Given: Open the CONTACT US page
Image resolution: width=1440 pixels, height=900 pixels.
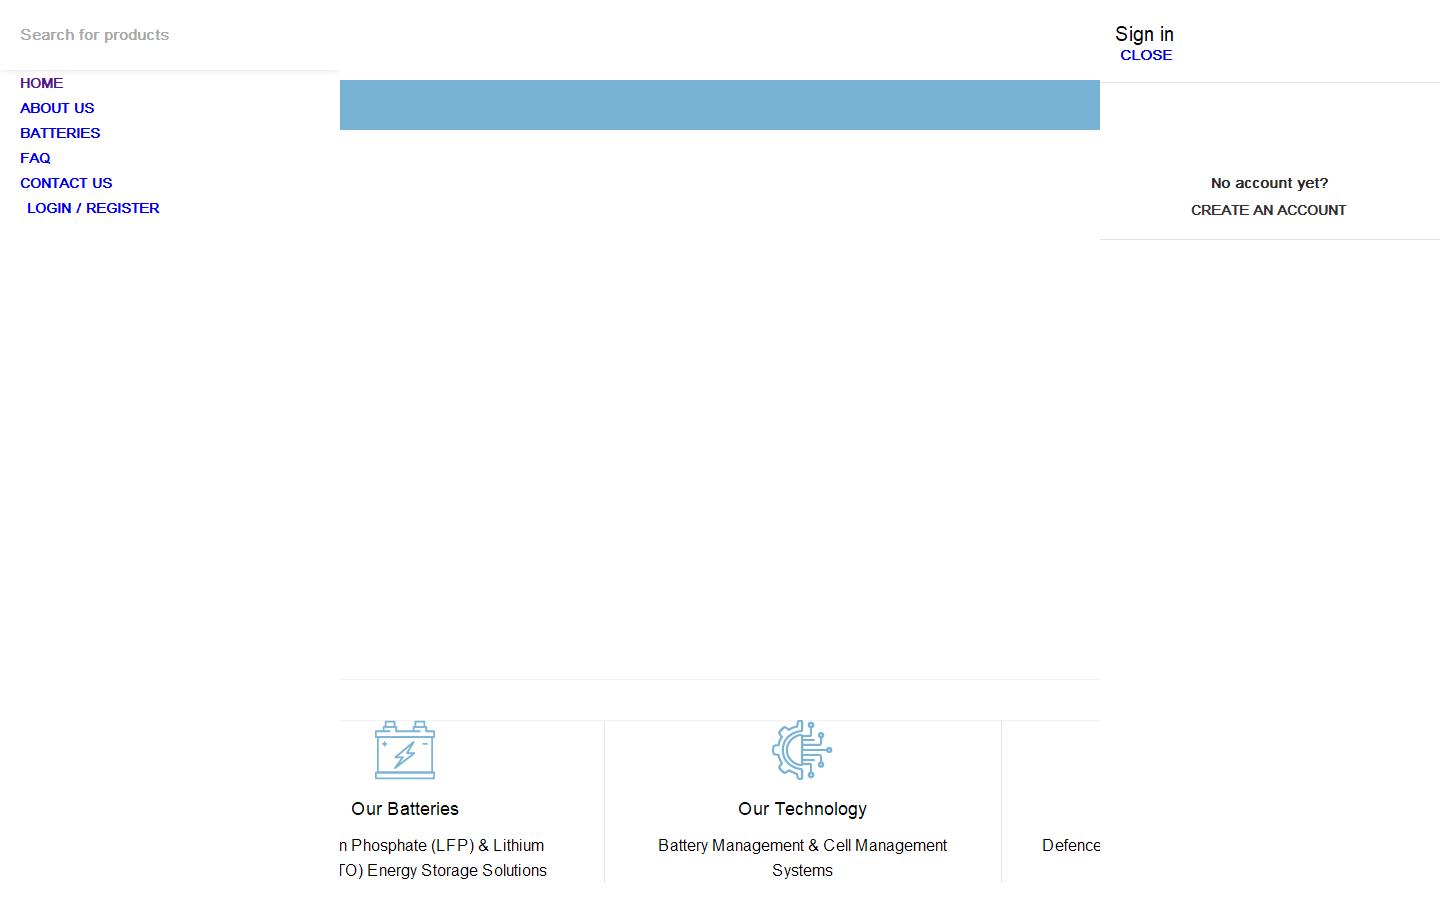Looking at the screenshot, I should (x=66, y=183).
